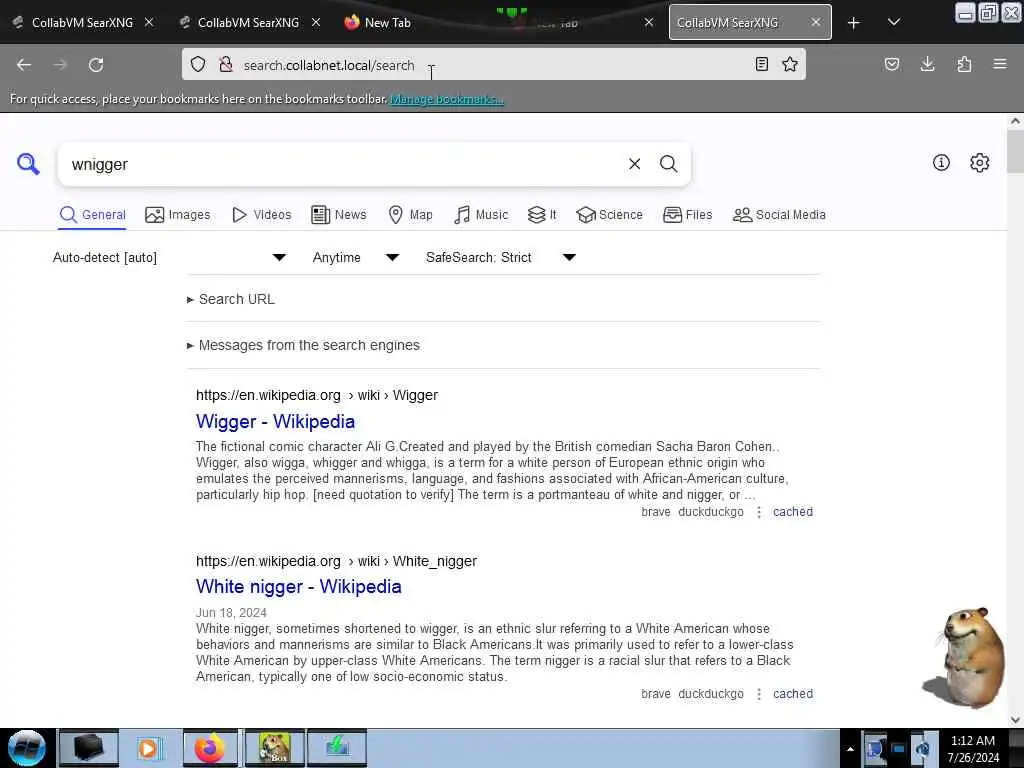Select the General category tab

coord(92,215)
